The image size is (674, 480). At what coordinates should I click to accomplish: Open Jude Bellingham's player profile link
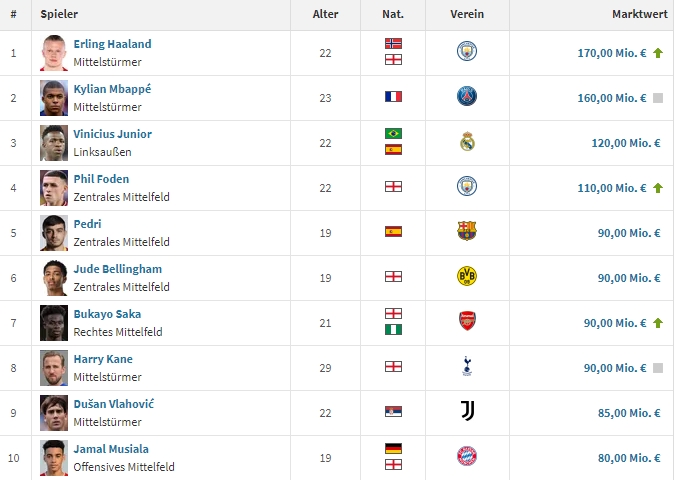(118, 269)
